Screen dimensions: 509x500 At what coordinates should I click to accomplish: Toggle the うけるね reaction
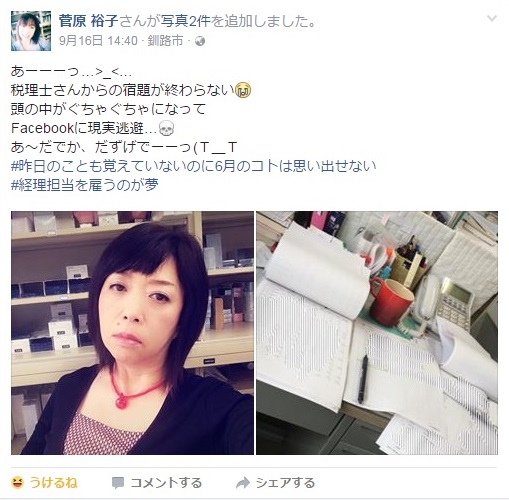44,483
